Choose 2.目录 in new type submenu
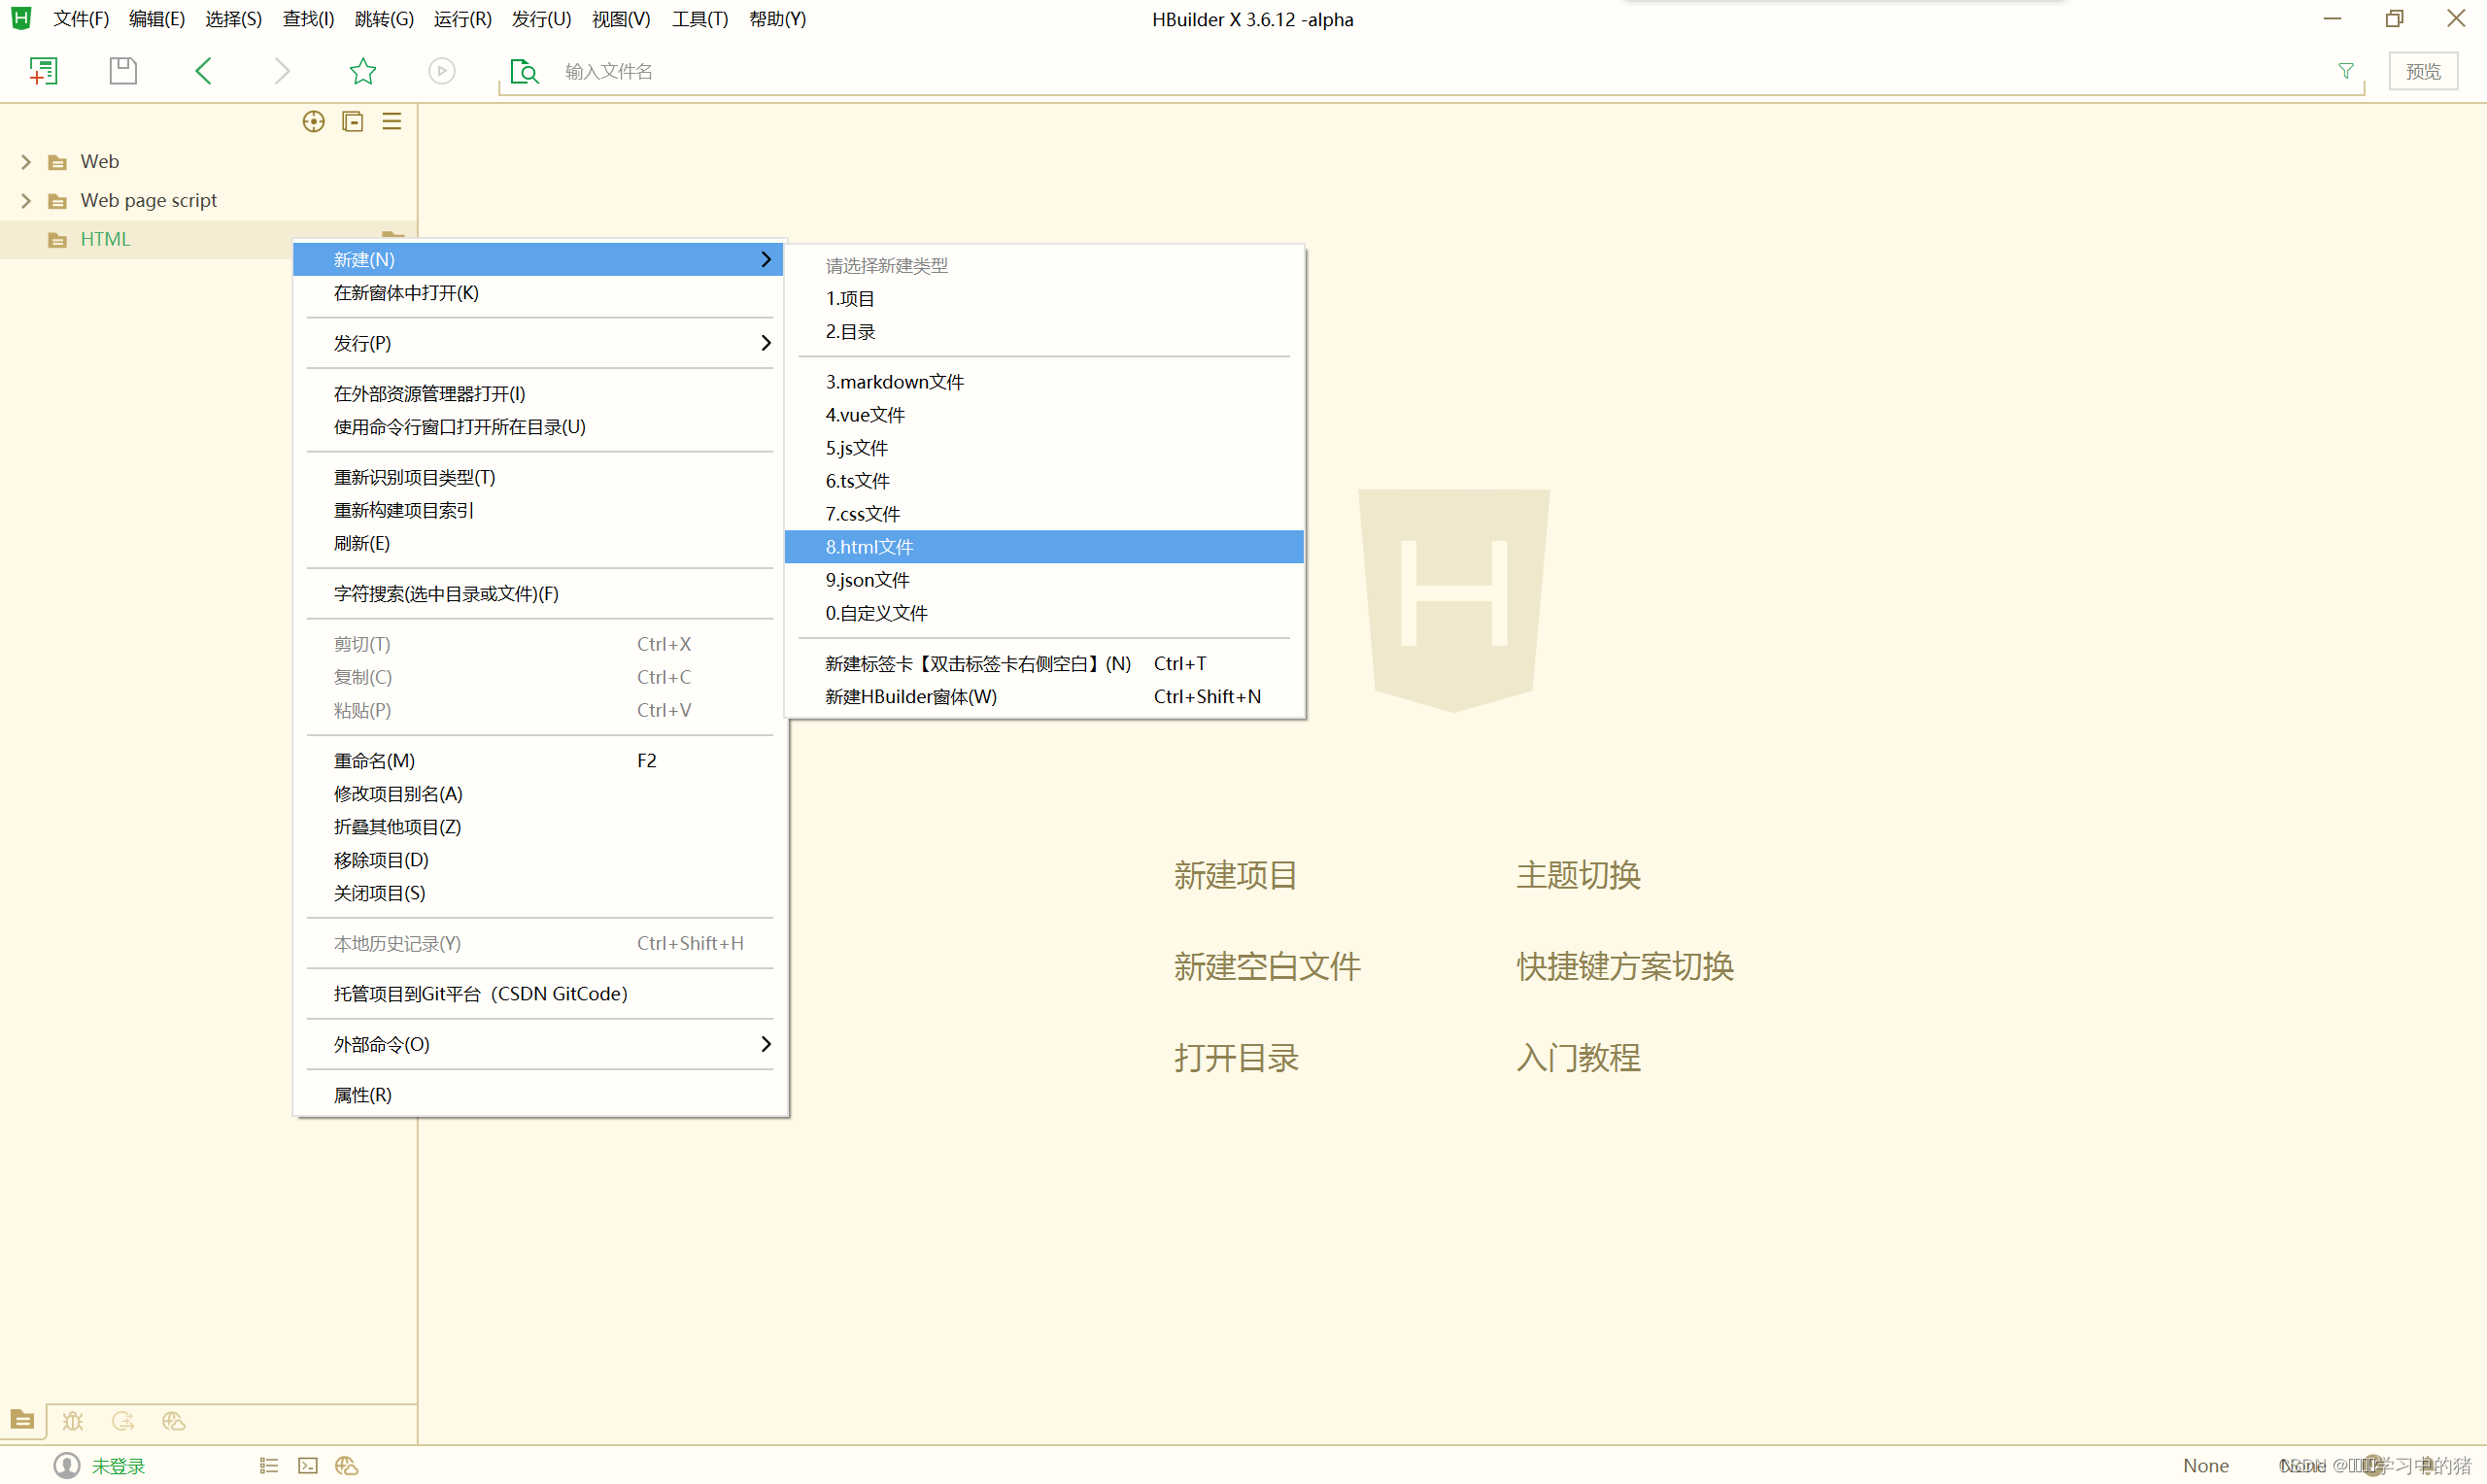 click(1044, 332)
